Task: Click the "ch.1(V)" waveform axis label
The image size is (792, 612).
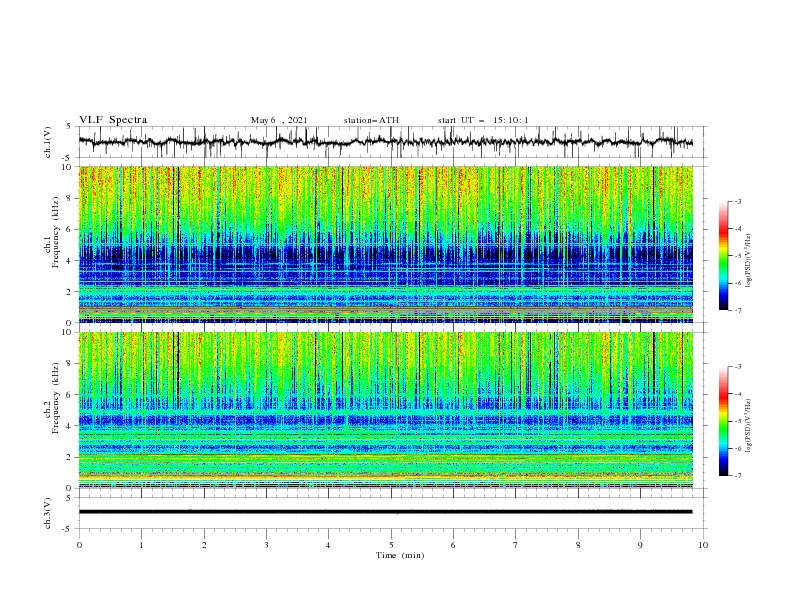Action: pos(48,142)
